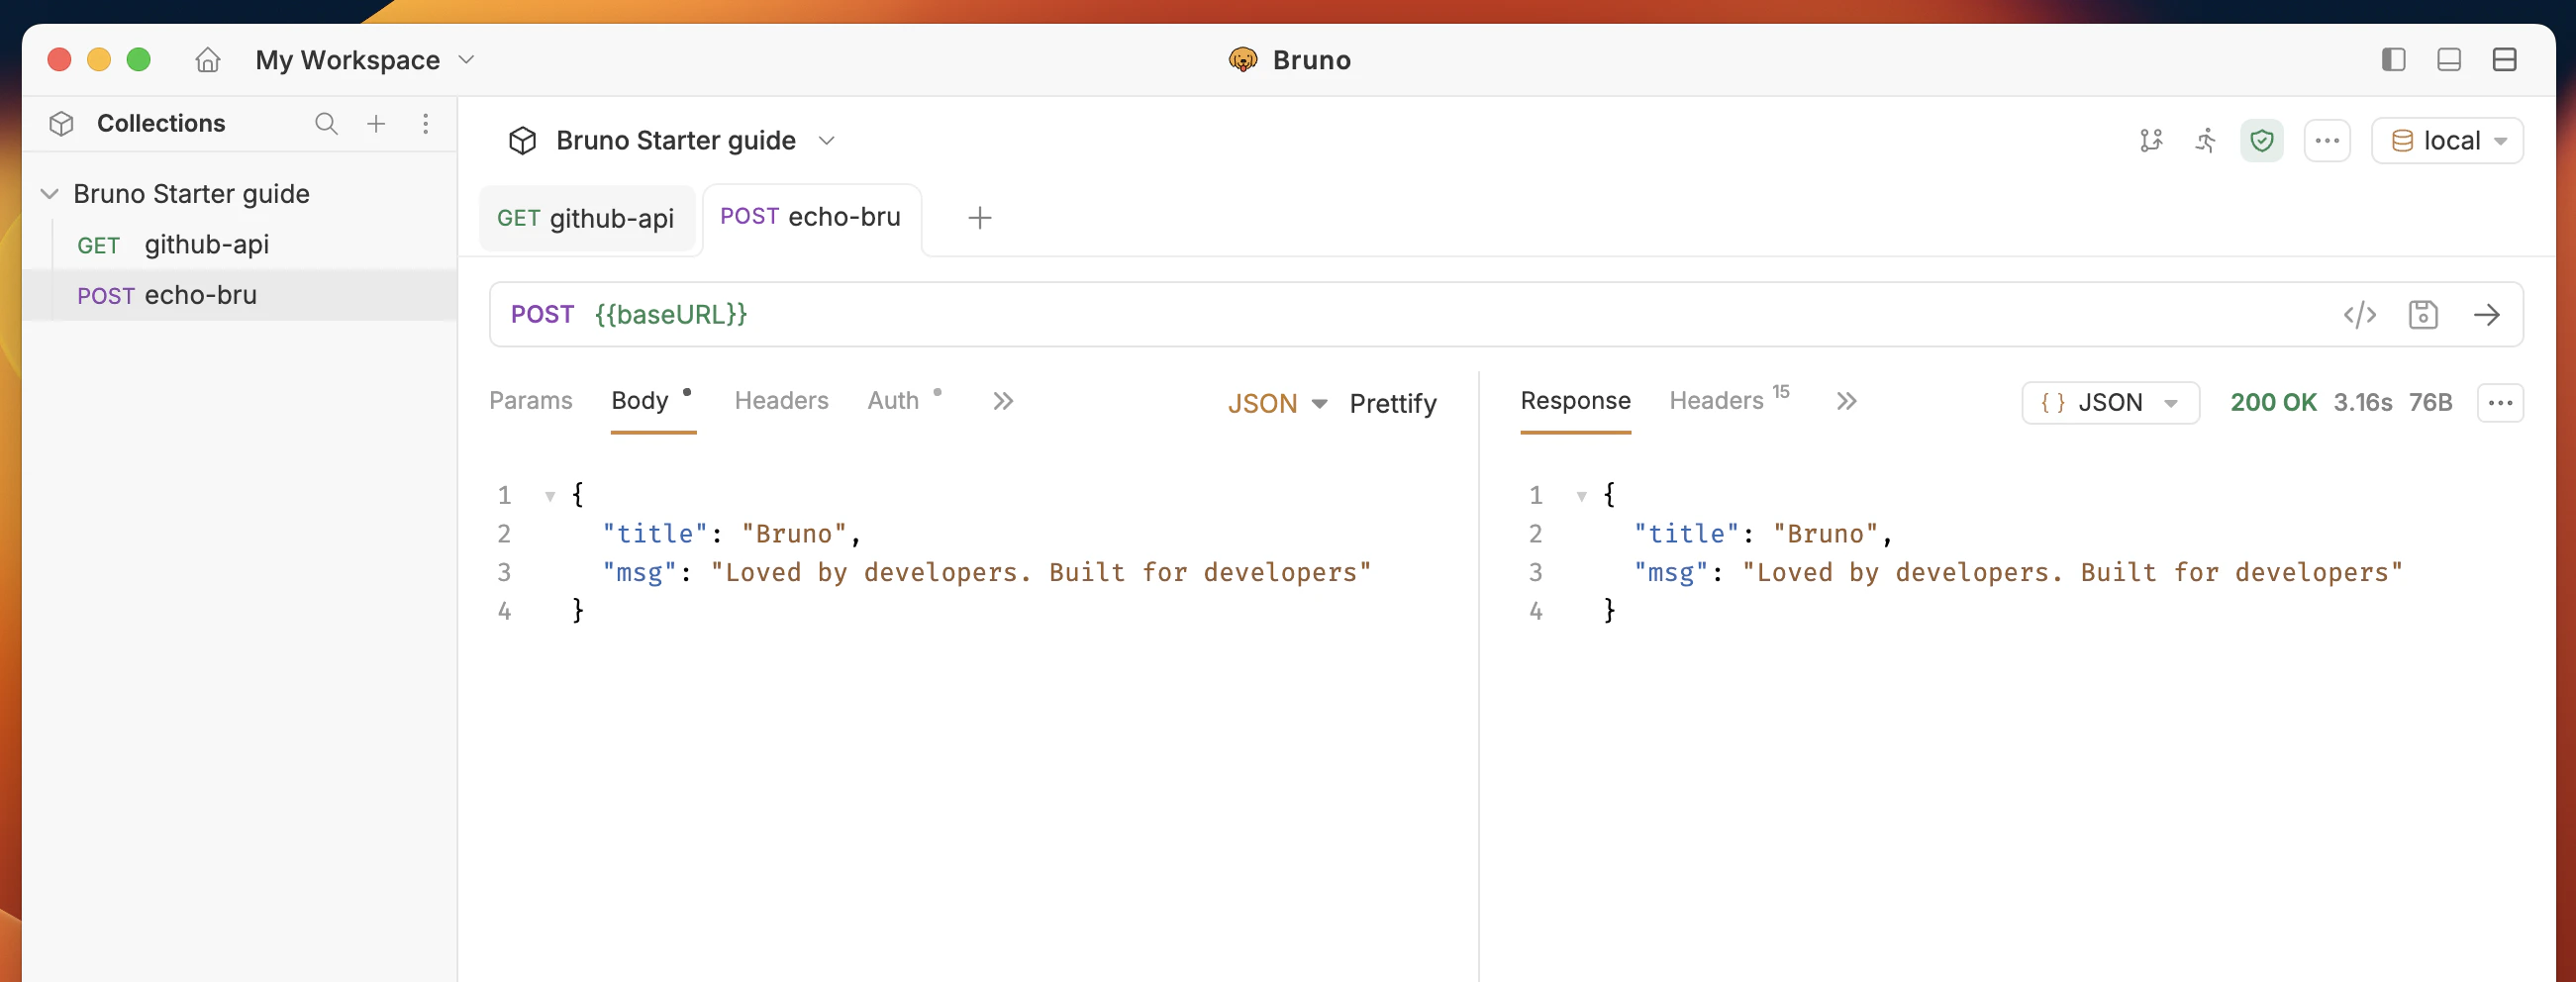Viewport: 2576px width, 982px height.
Task: Open the response JSON format dropdown
Action: [x=2110, y=404]
